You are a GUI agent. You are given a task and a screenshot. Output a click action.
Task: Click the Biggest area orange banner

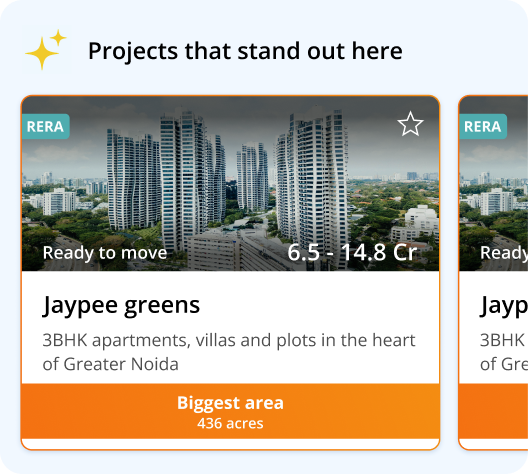tap(230, 411)
